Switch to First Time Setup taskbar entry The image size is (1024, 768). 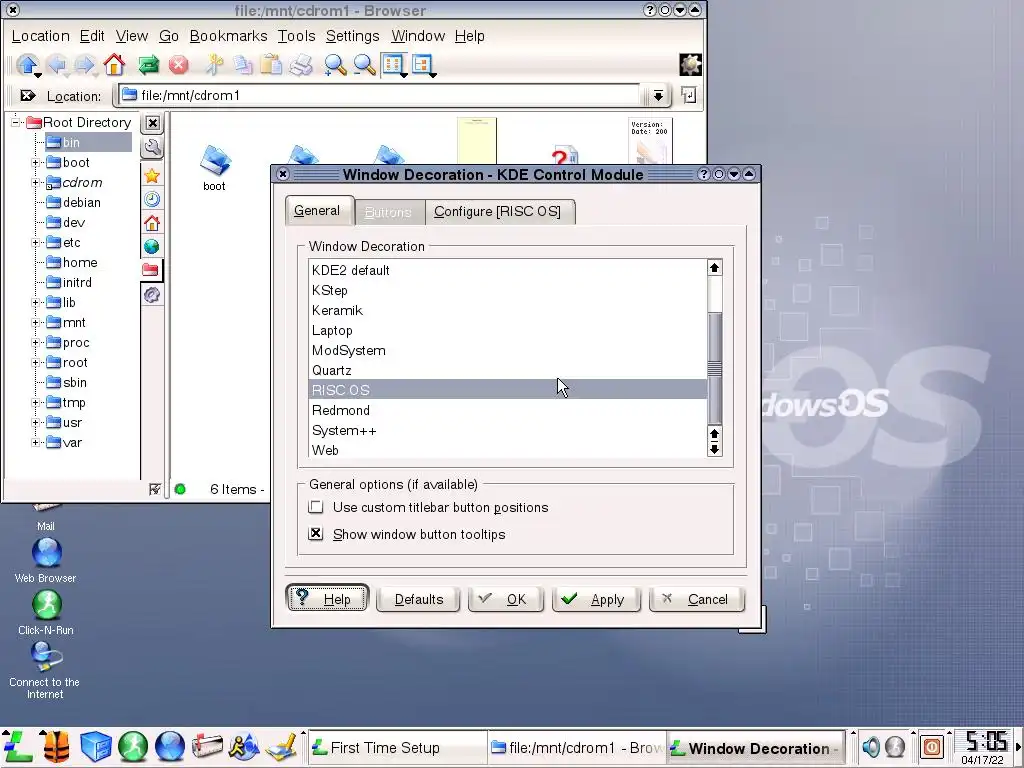point(397,748)
